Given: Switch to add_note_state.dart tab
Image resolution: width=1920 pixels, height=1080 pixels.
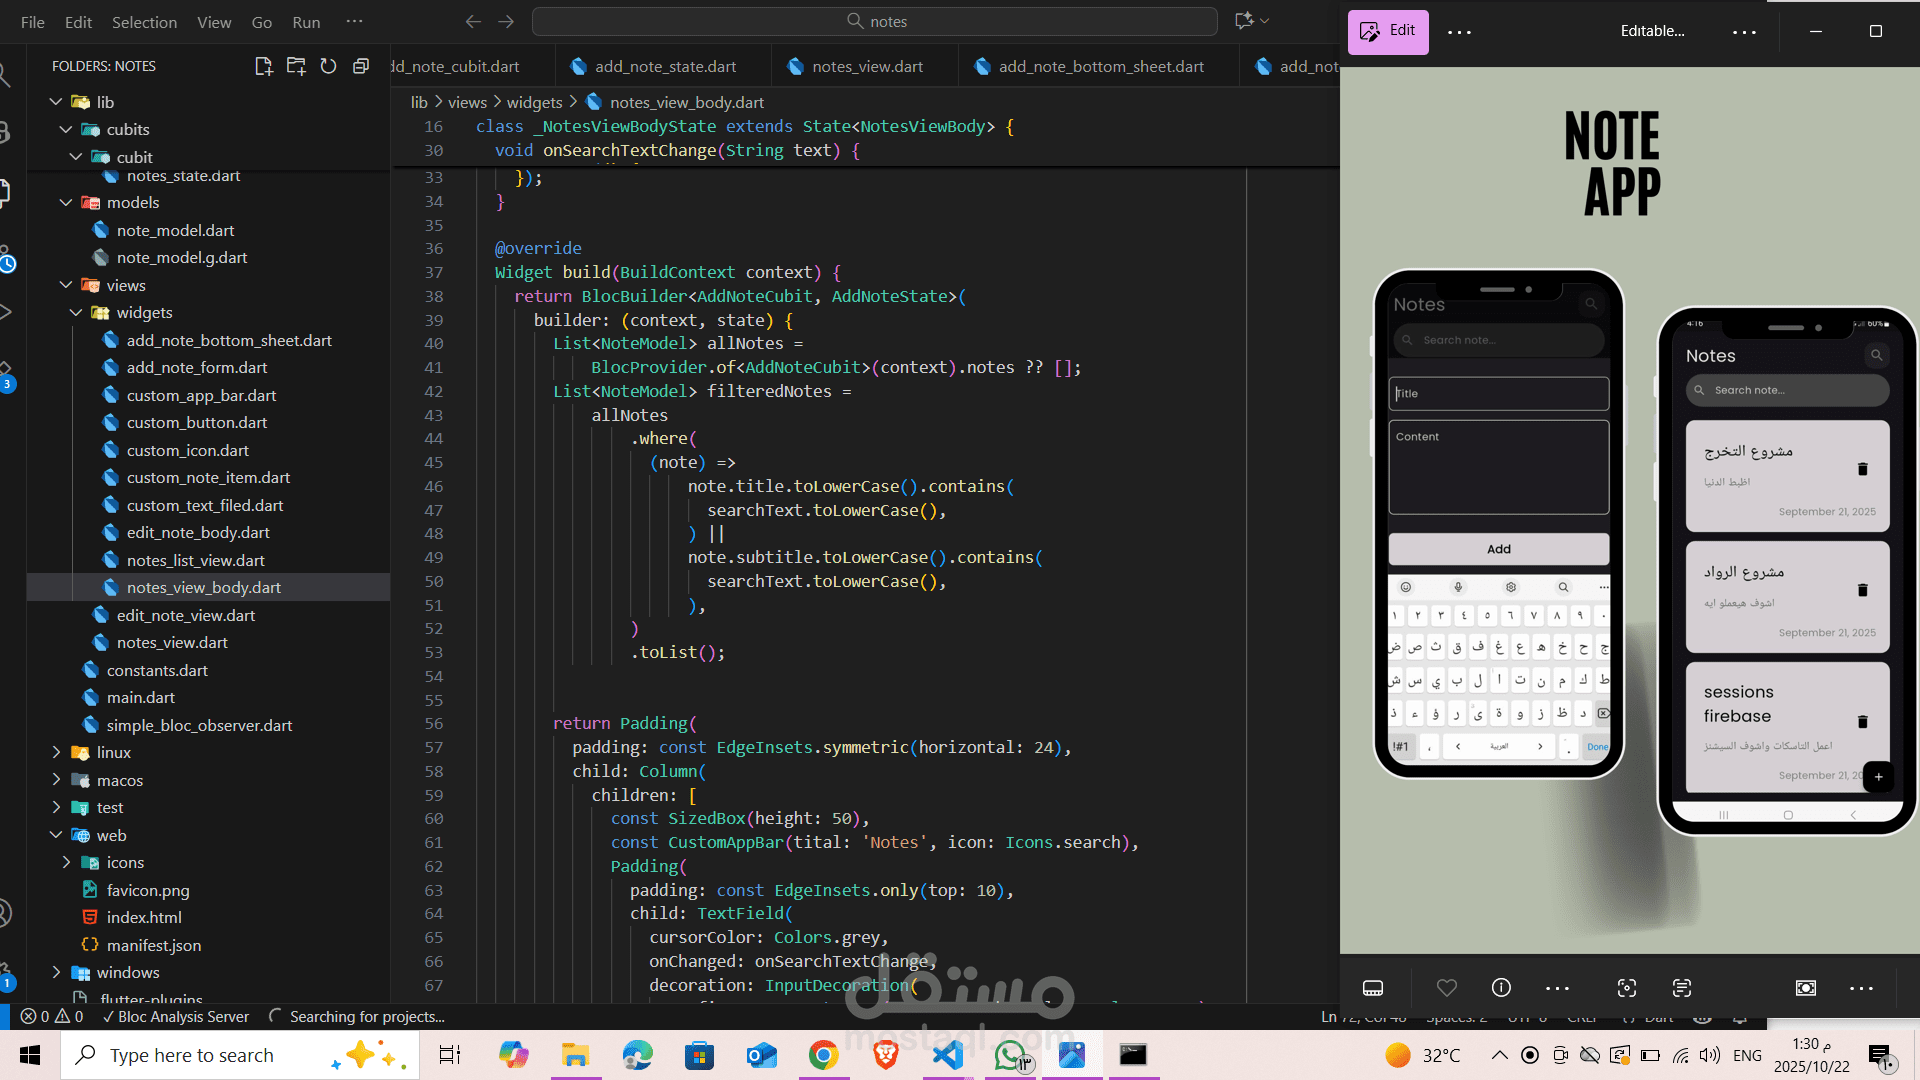Looking at the screenshot, I should [664, 66].
